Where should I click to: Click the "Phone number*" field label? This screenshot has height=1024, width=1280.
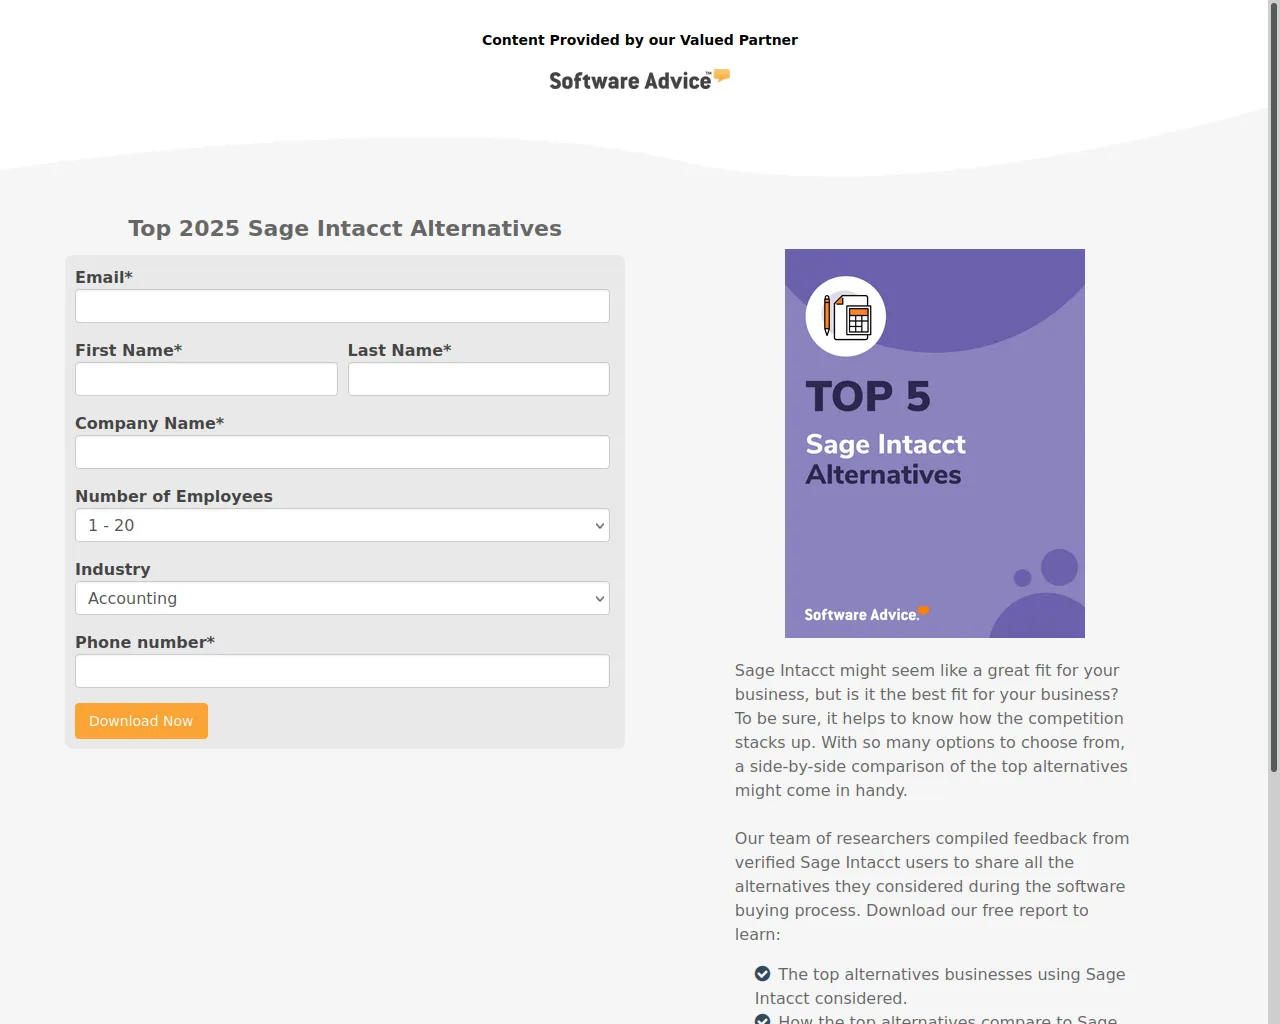(145, 642)
